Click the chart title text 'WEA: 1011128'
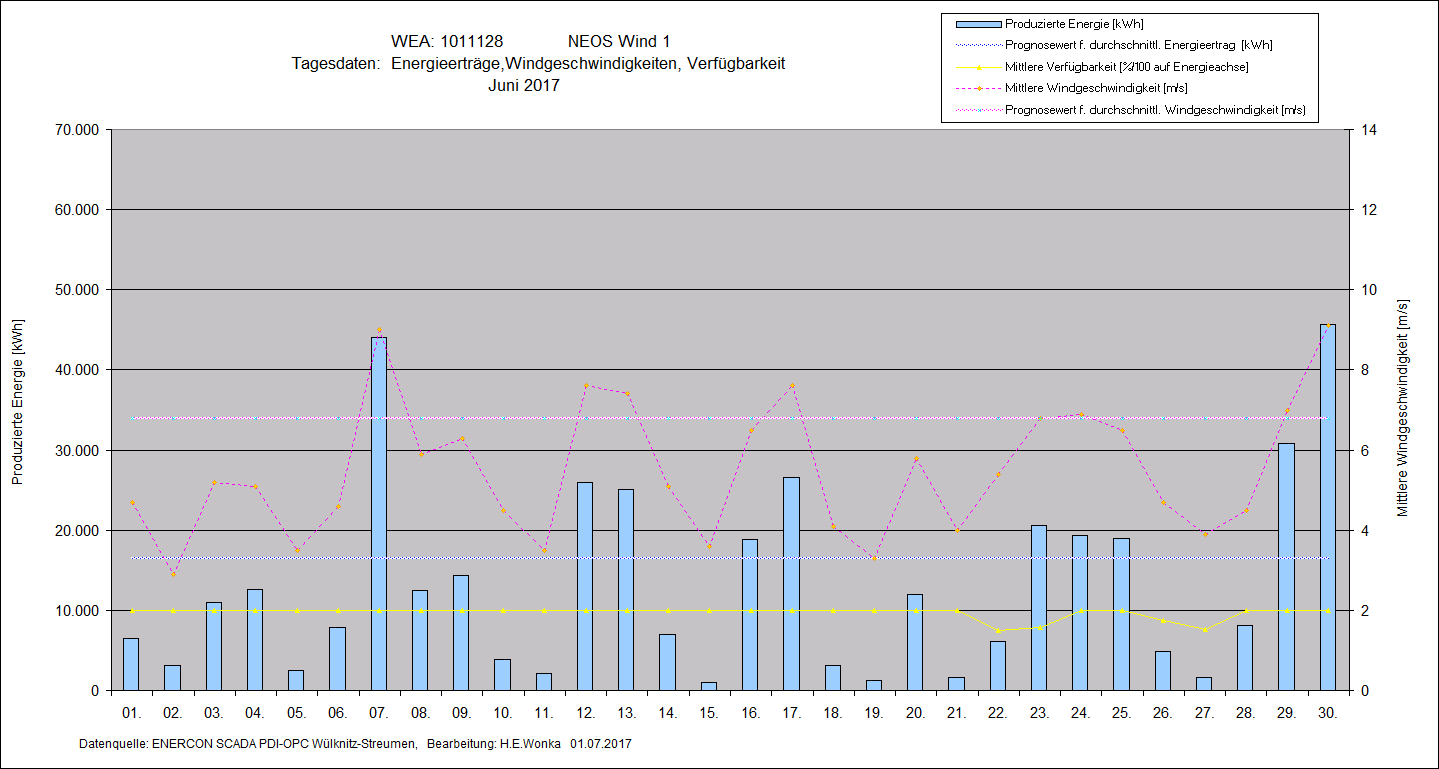Viewport: 1439px width, 769px height. [x=446, y=41]
